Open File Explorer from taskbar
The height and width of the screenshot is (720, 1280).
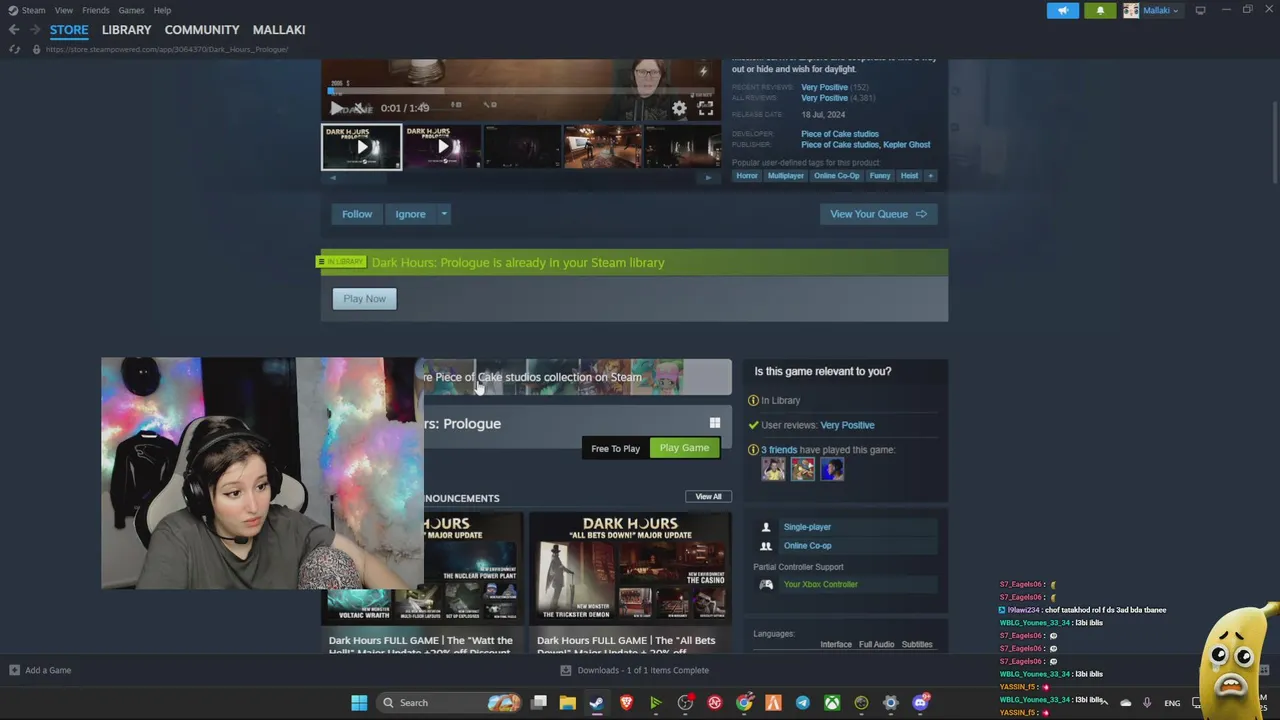(567, 703)
